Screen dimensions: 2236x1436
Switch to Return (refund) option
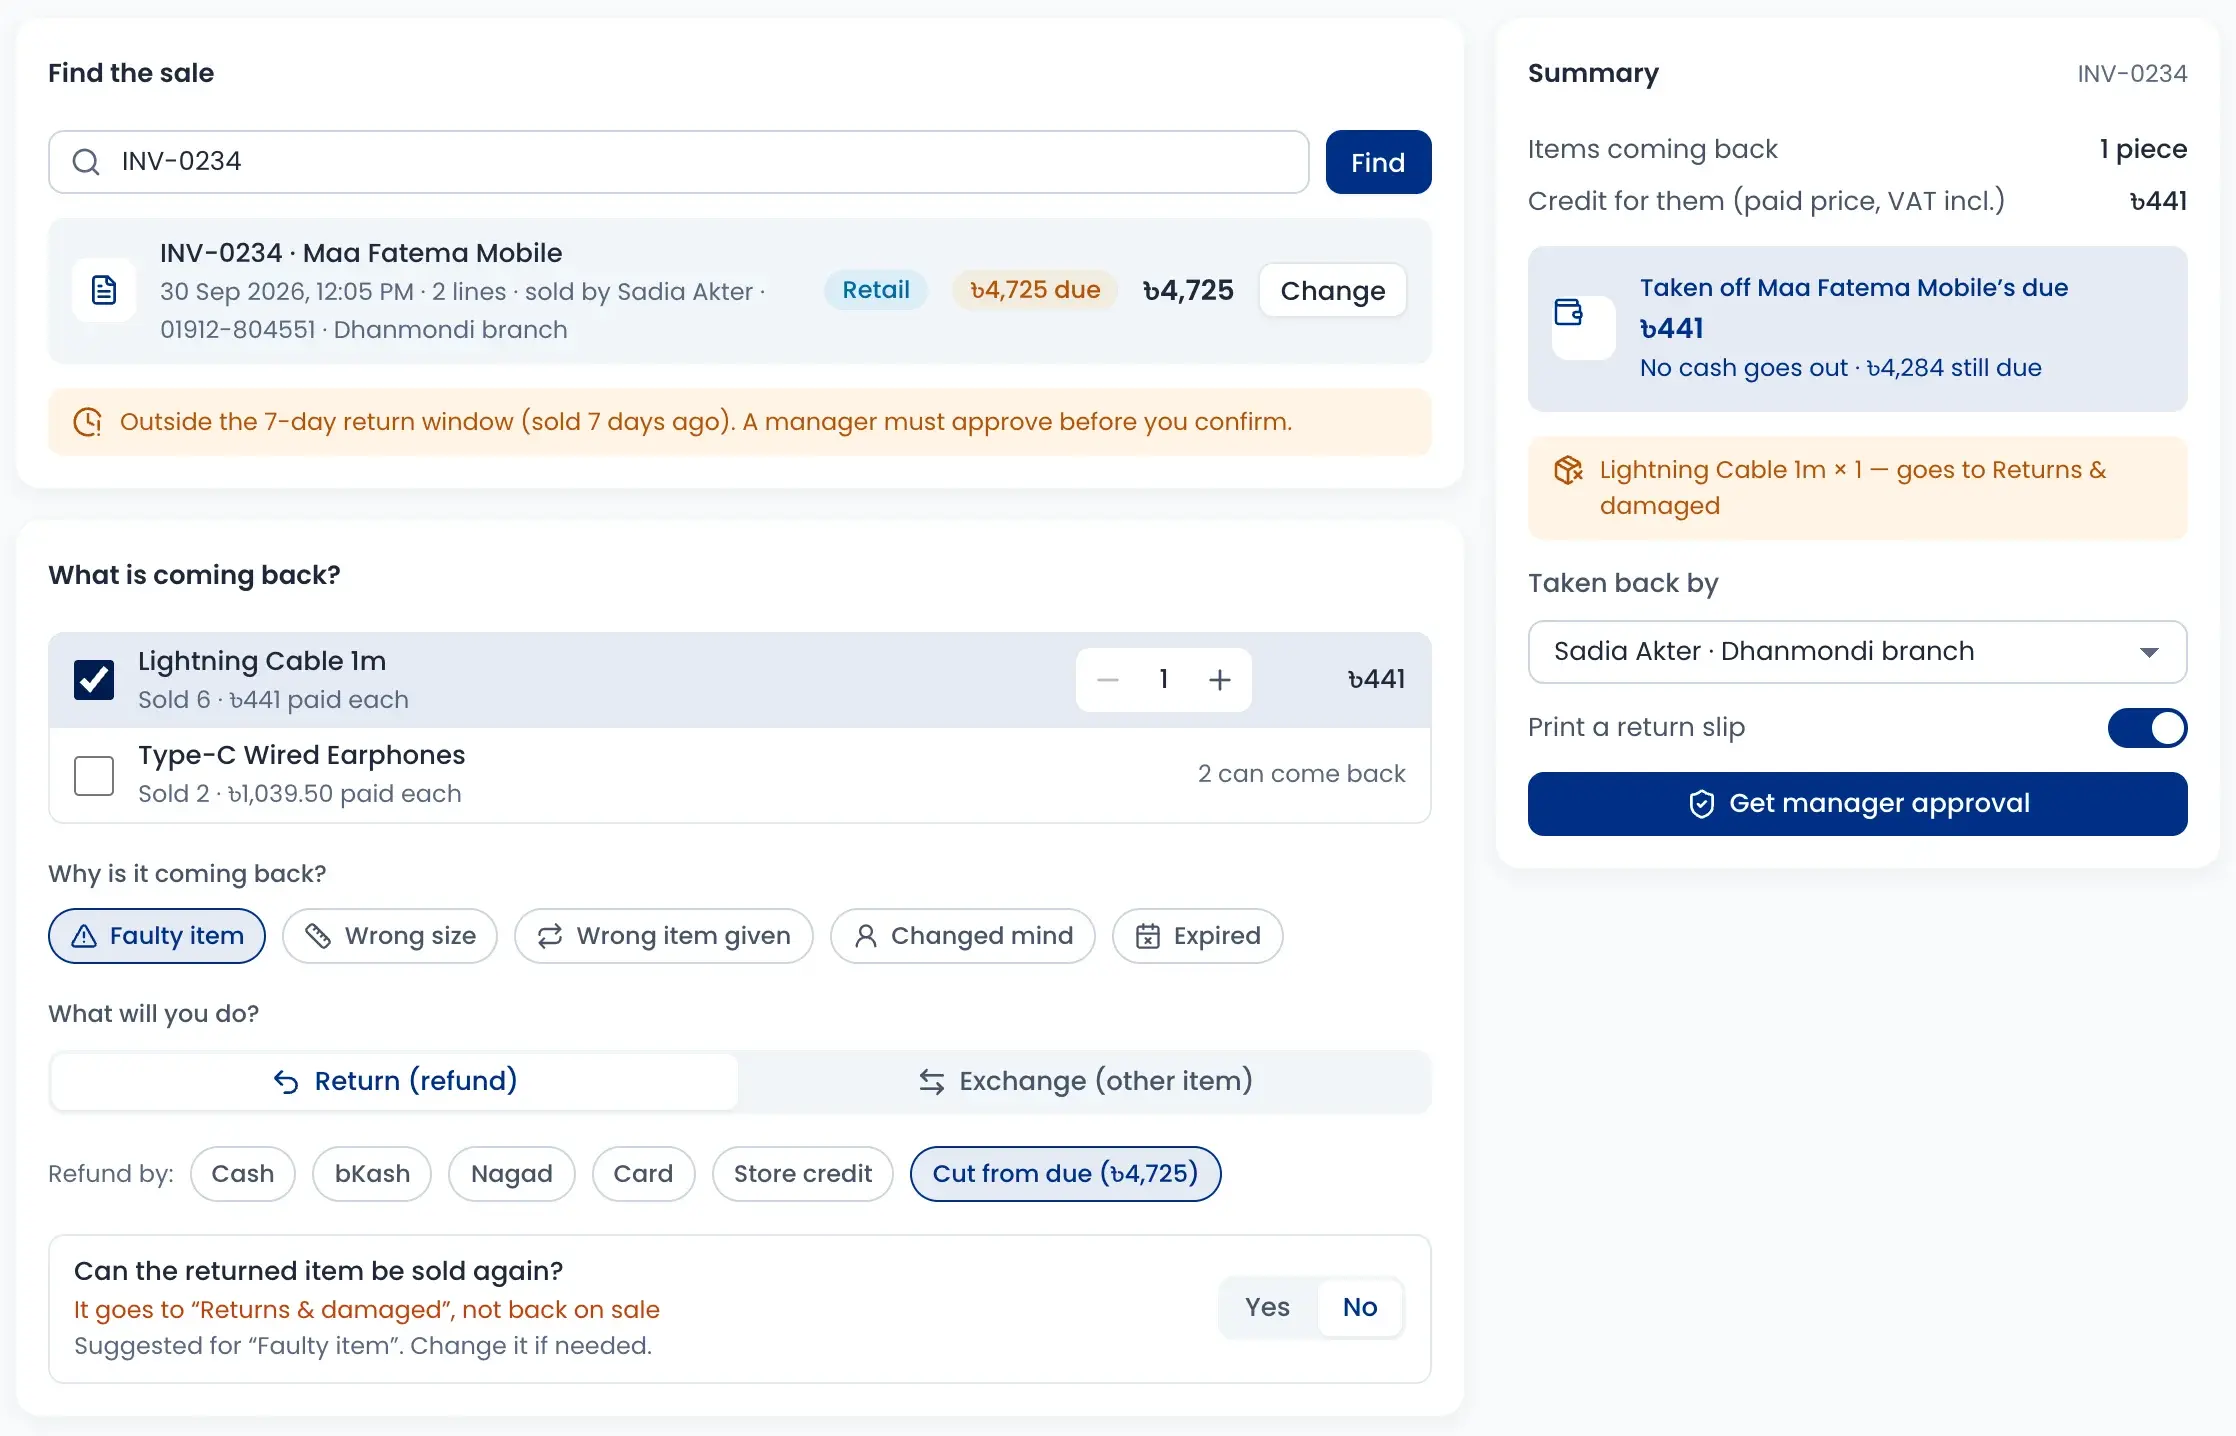click(395, 1081)
